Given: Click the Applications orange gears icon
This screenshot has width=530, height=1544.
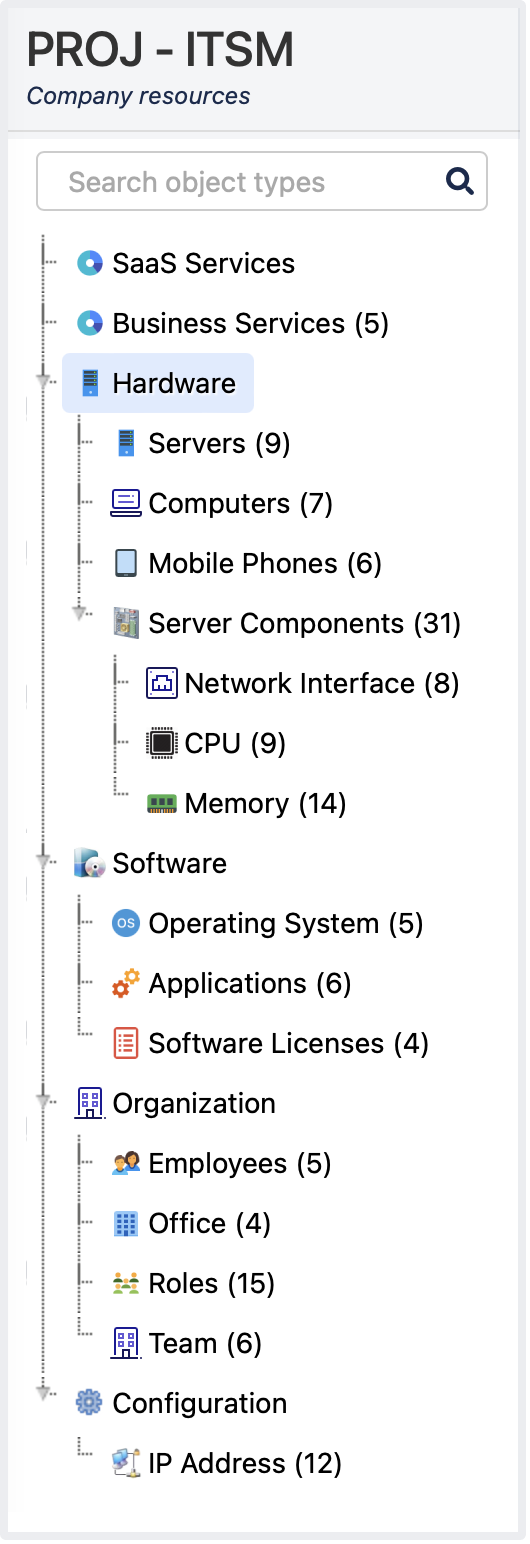Looking at the screenshot, I should (x=126, y=983).
